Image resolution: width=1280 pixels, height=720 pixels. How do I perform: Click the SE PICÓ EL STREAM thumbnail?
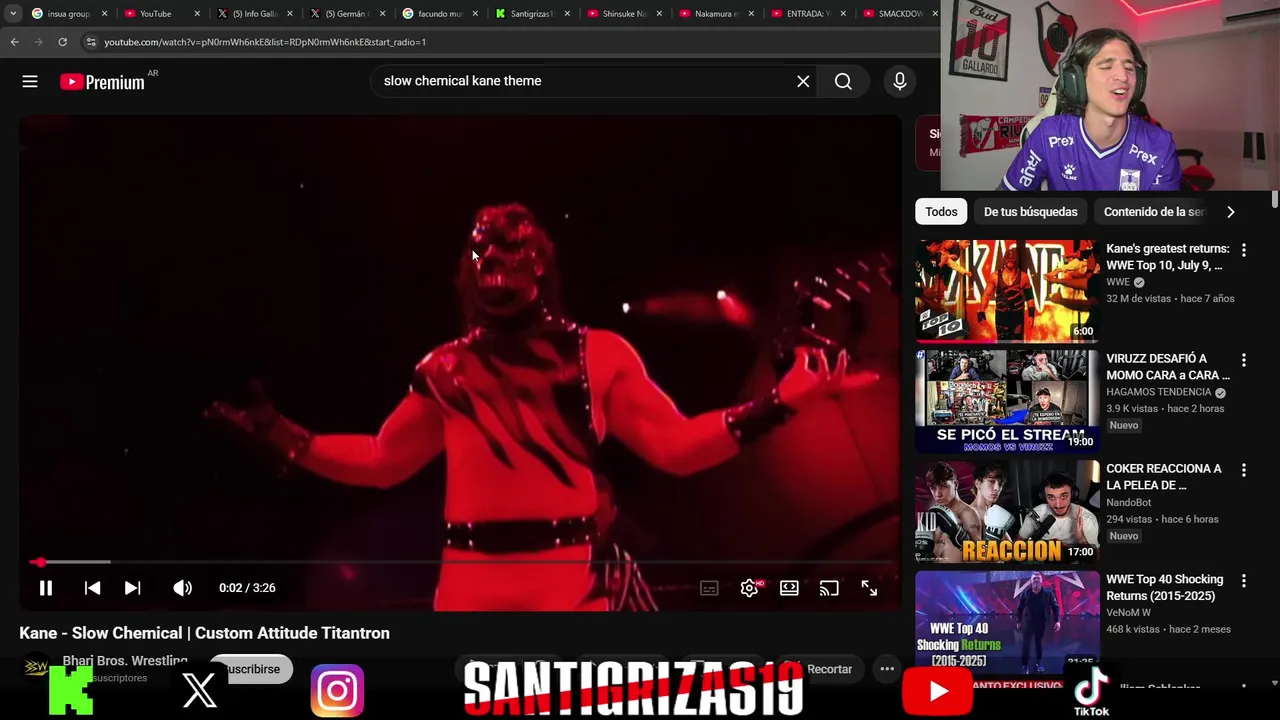coord(1007,401)
